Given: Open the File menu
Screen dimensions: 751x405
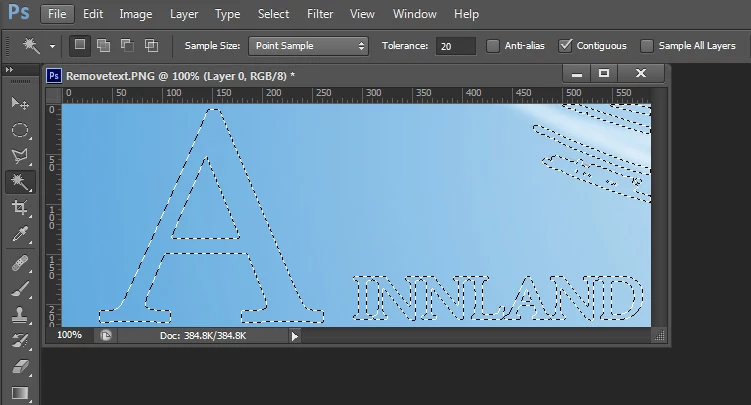Looking at the screenshot, I should 57,14.
